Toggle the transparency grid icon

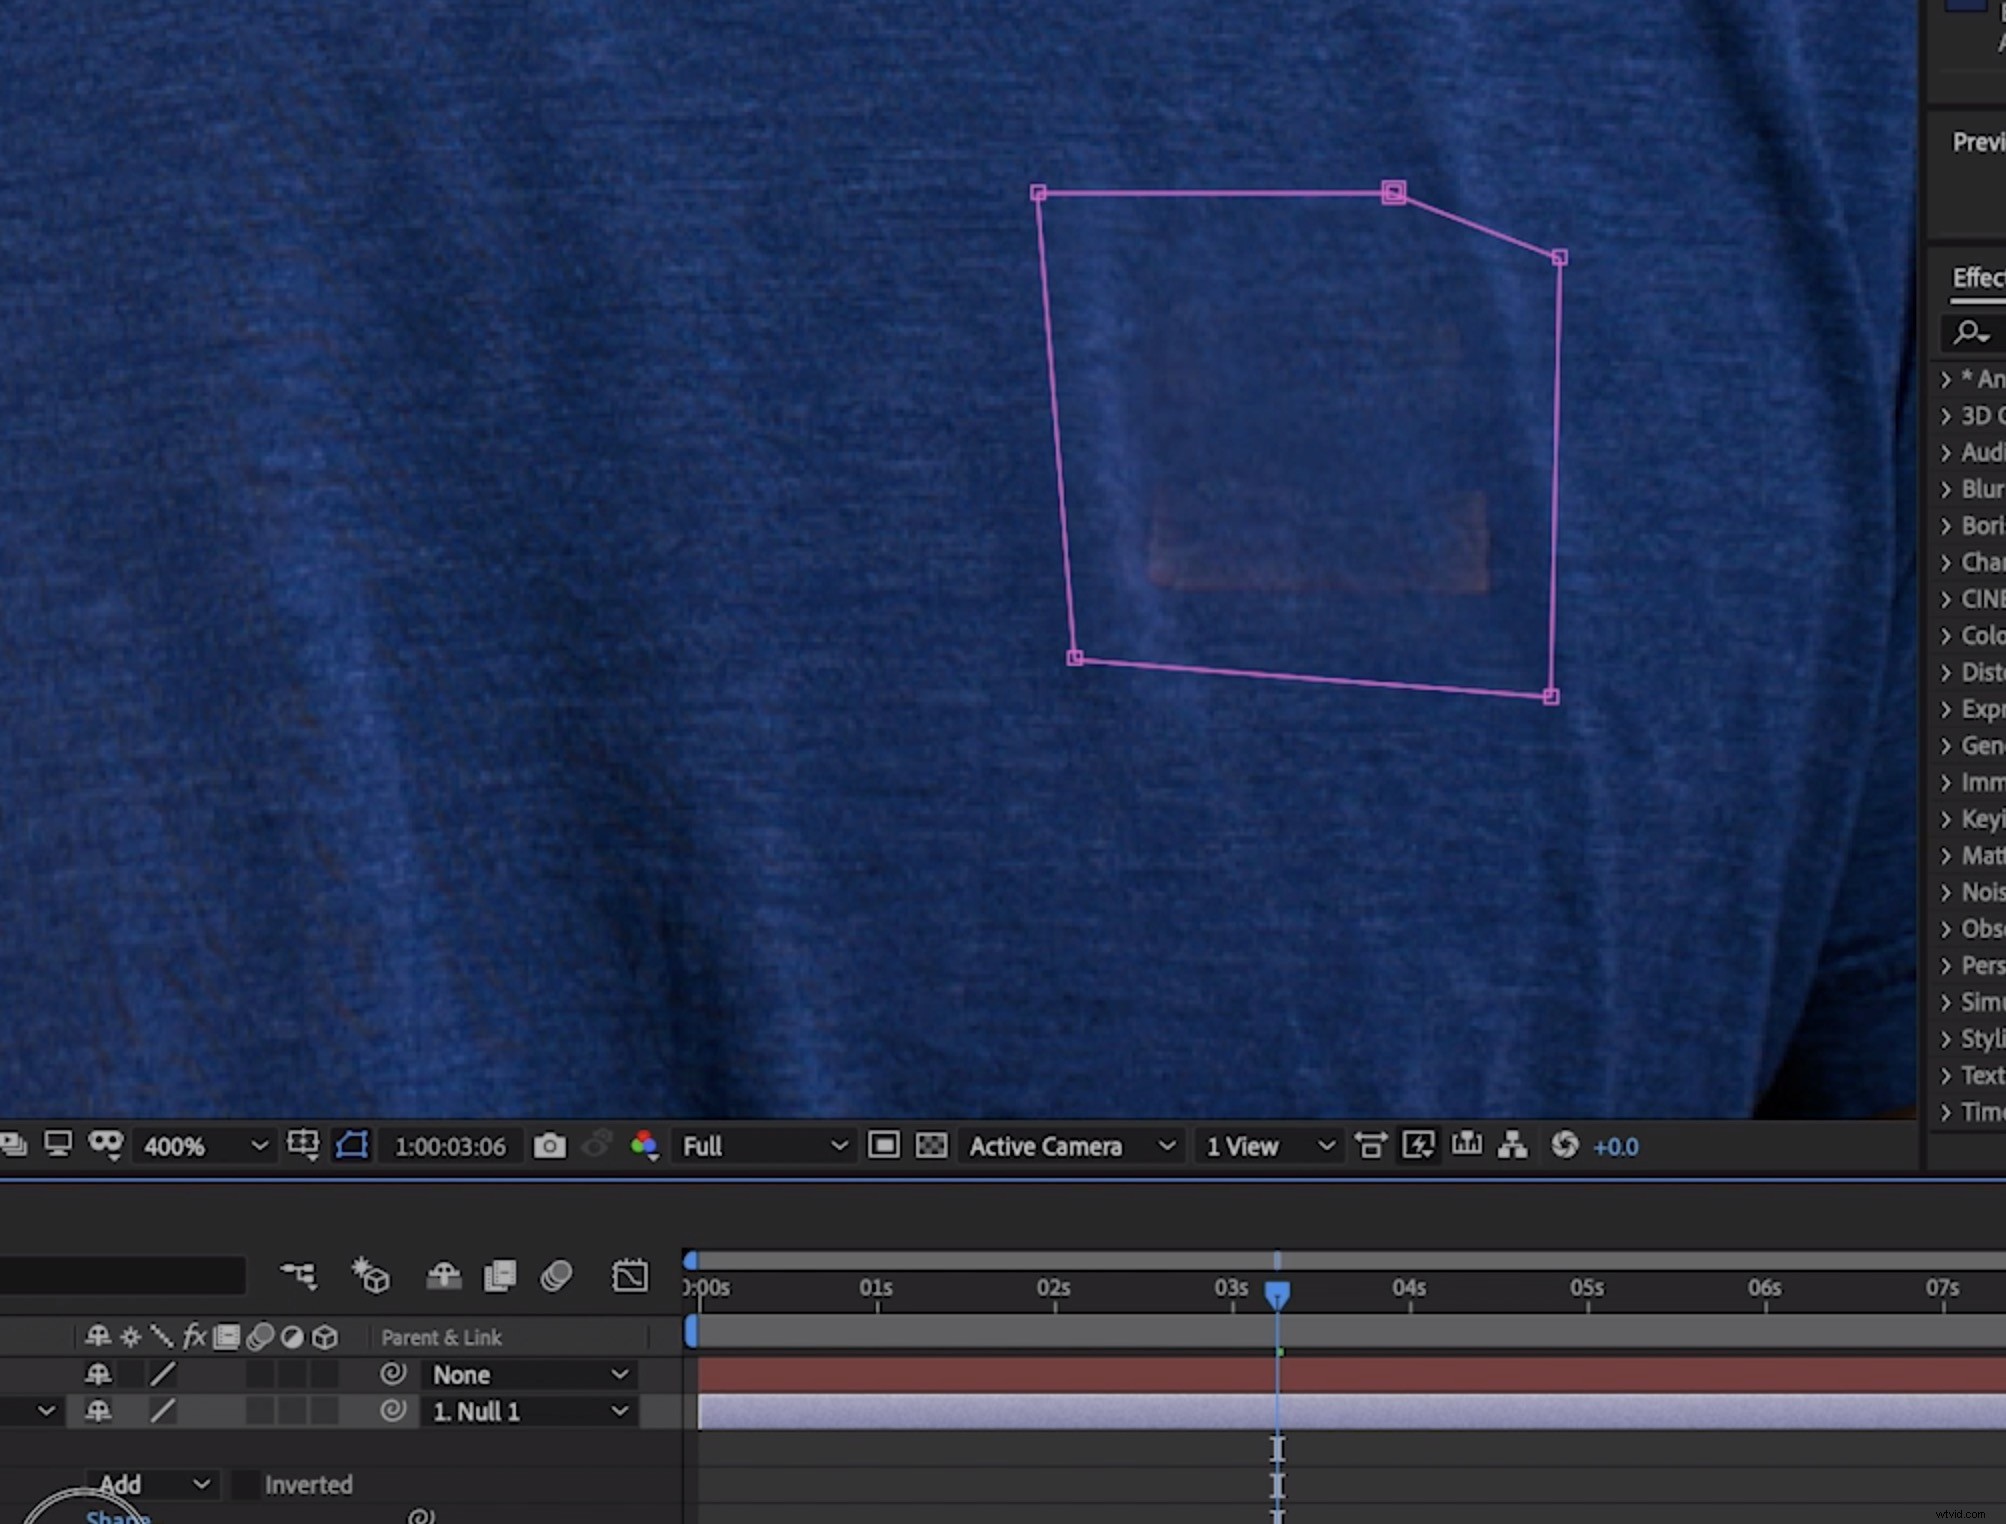click(933, 1146)
